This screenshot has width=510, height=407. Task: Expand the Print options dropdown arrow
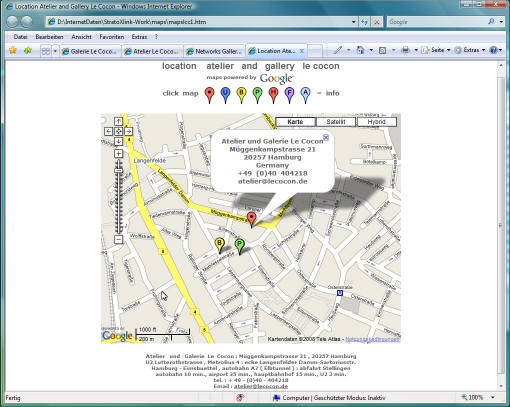(x=416, y=50)
